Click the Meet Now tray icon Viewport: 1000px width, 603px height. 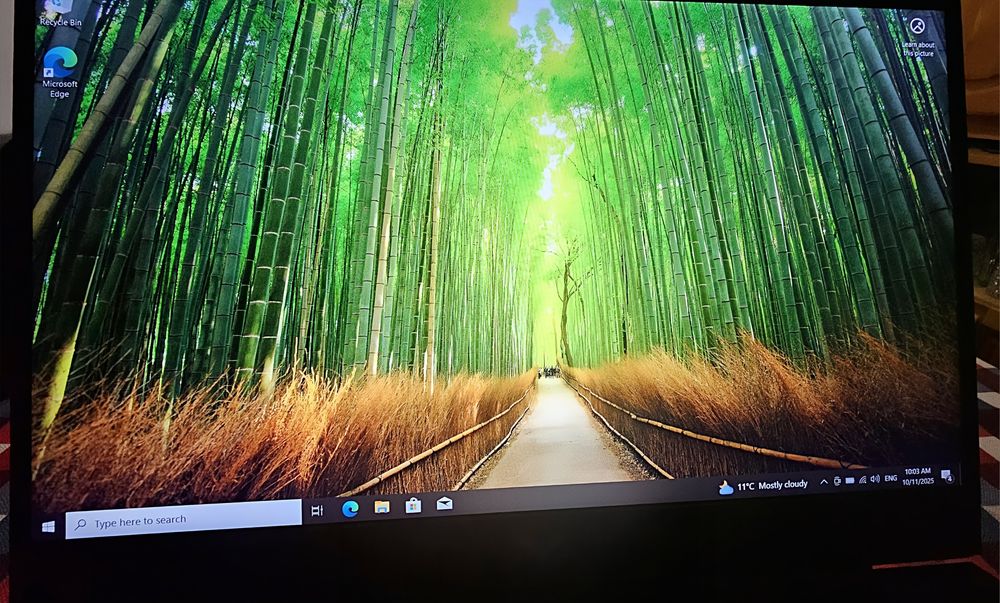click(837, 481)
